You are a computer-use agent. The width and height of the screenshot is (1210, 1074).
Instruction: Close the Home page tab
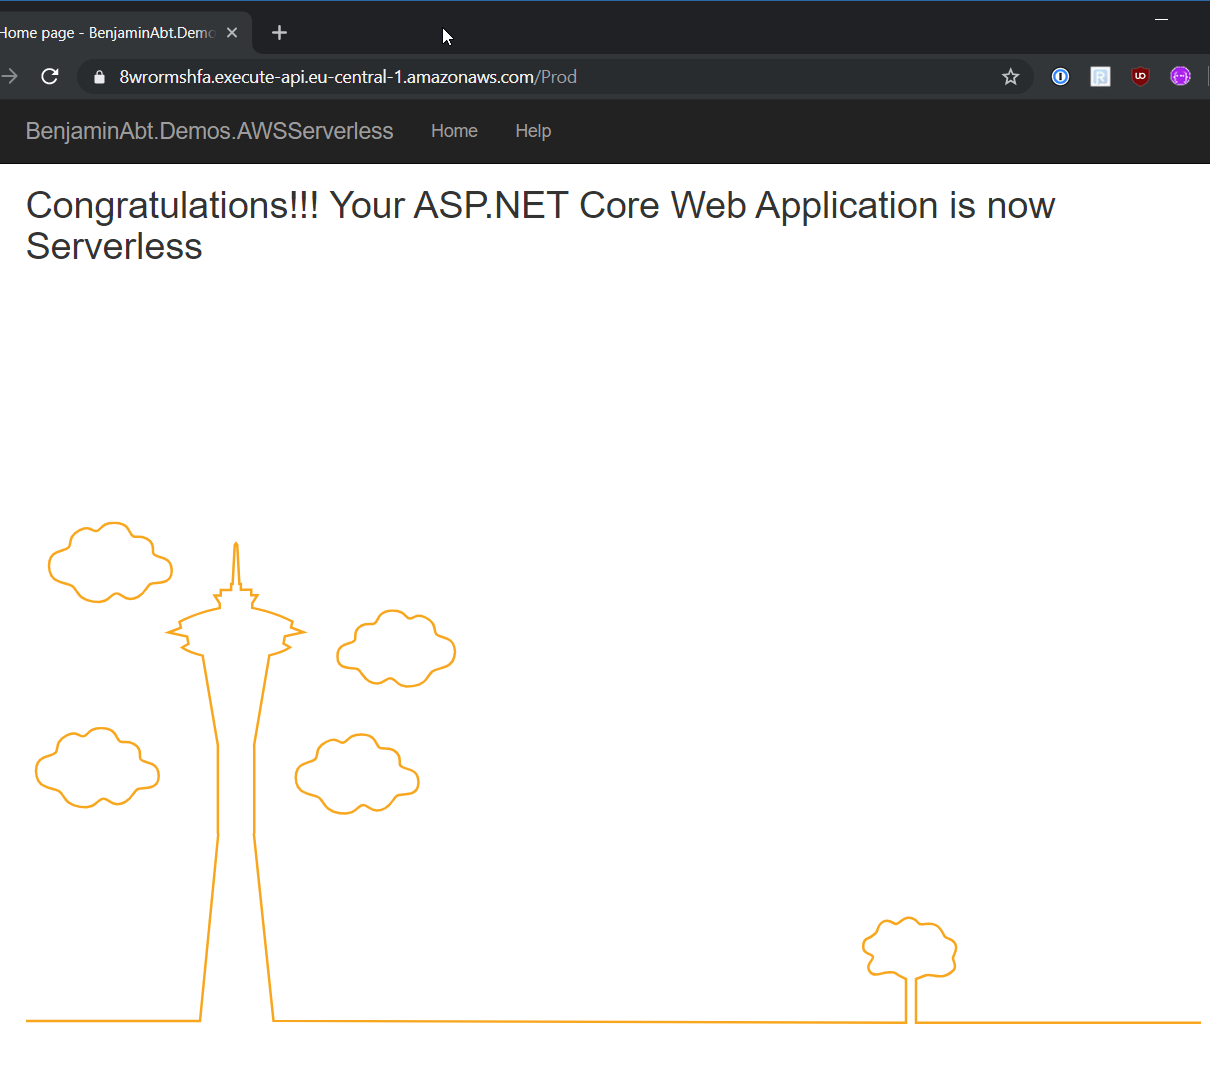pos(232,32)
